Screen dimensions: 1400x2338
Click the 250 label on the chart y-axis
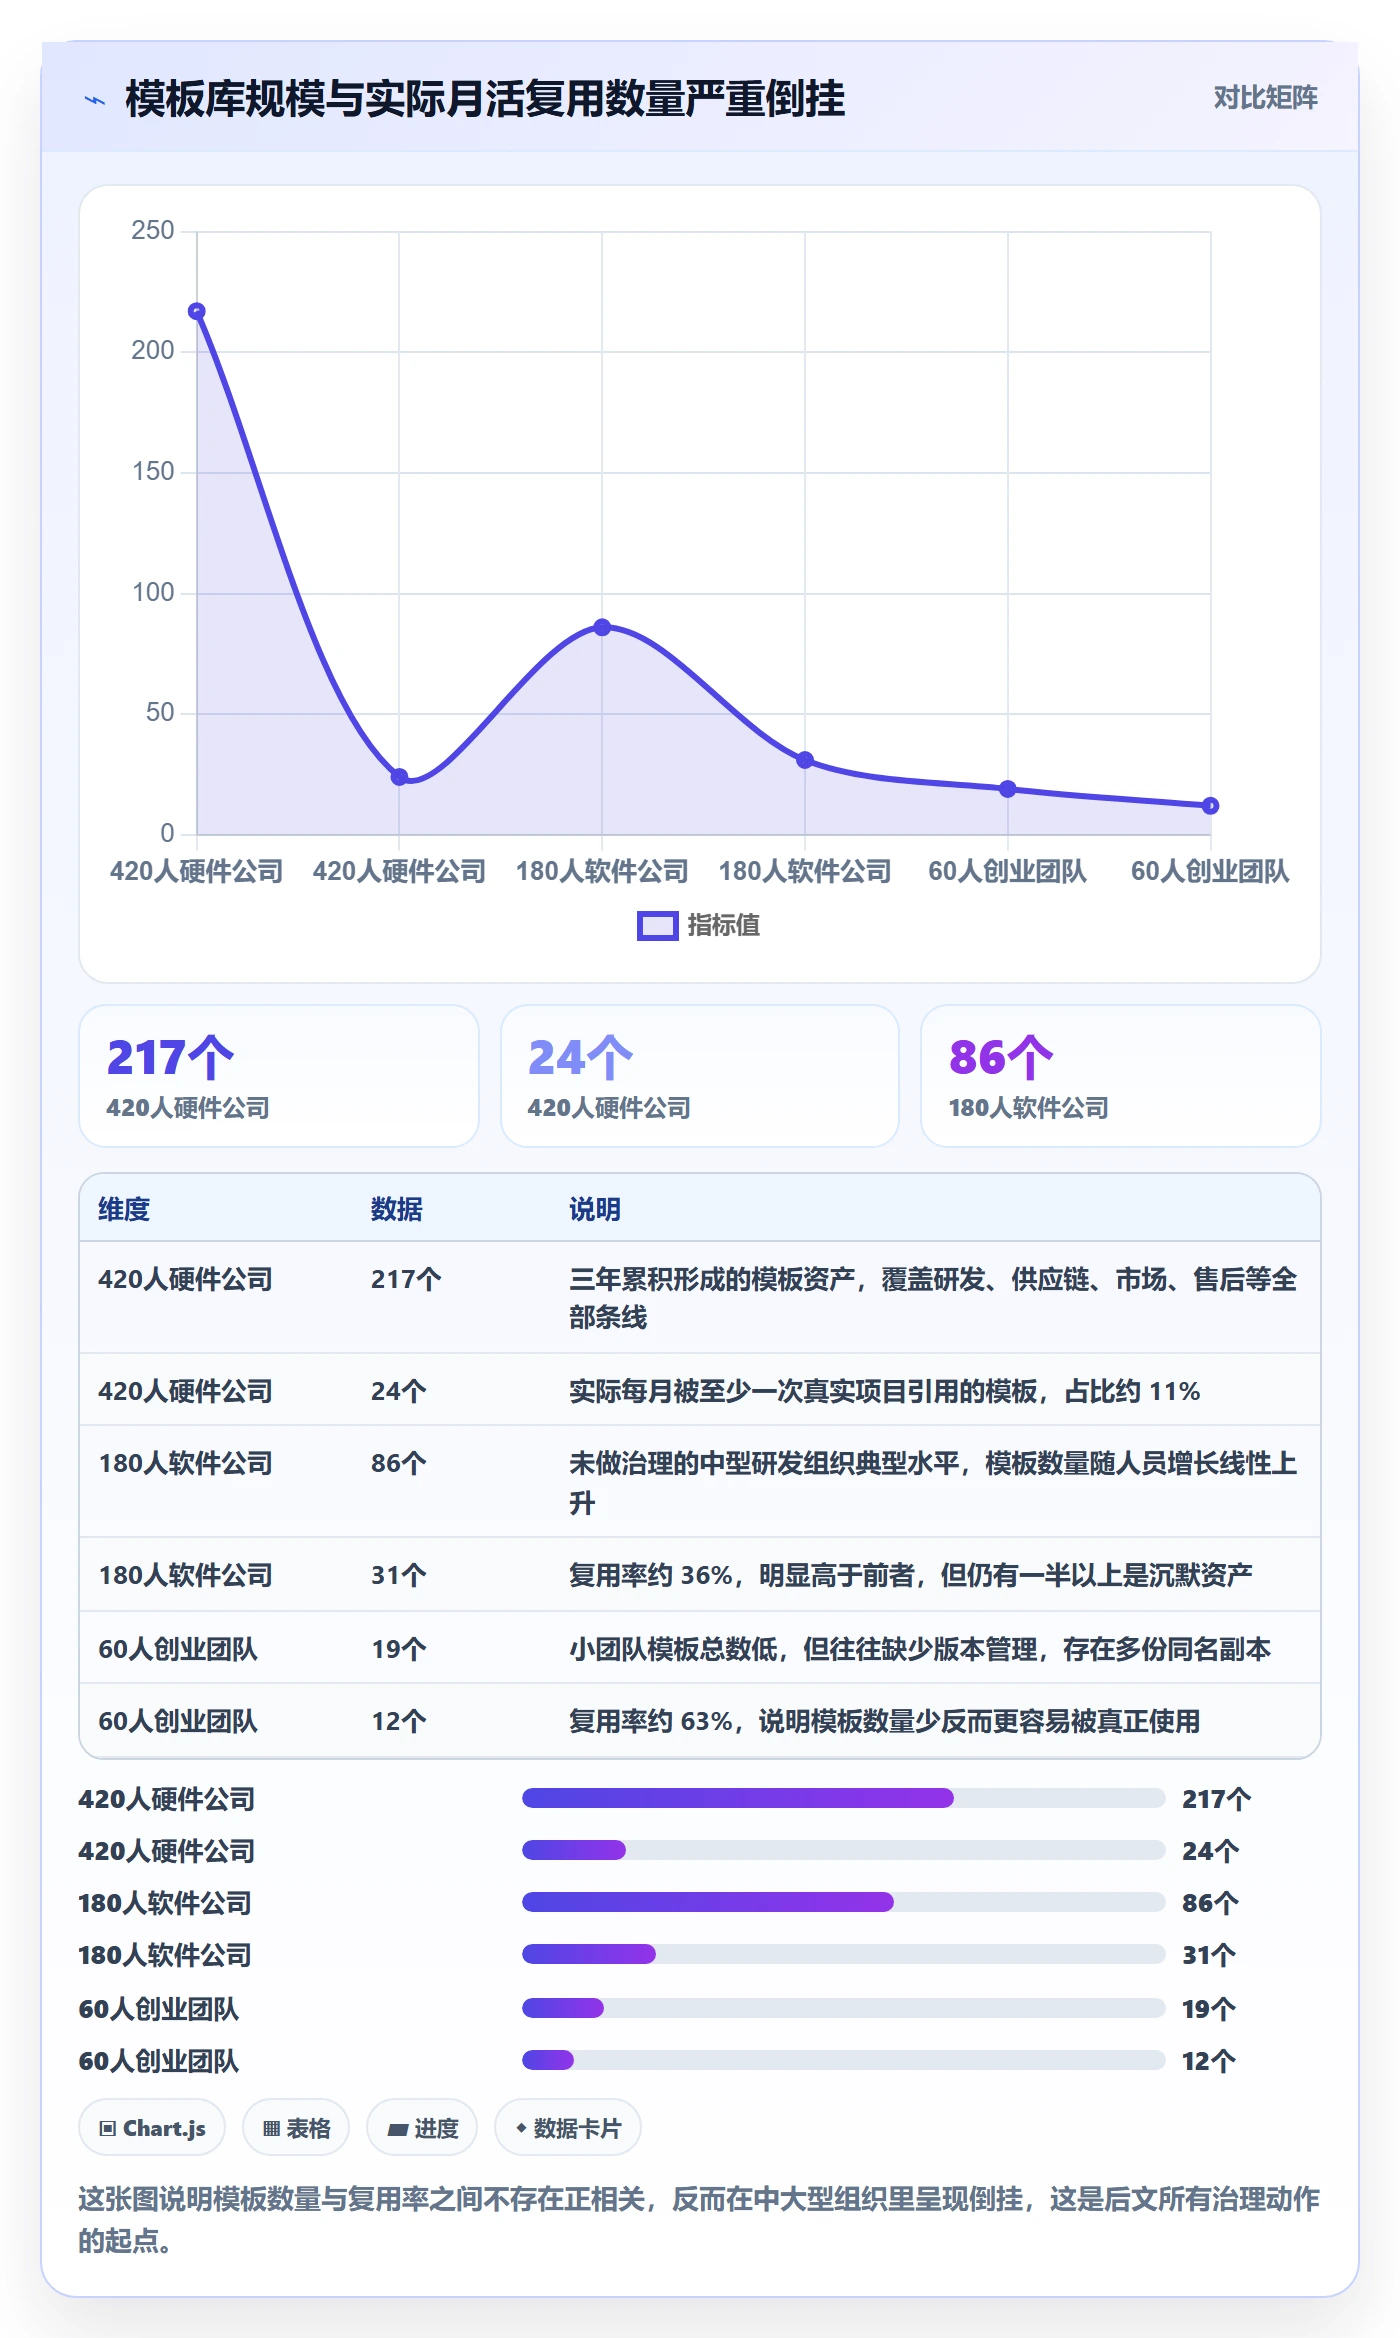[153, 231]
